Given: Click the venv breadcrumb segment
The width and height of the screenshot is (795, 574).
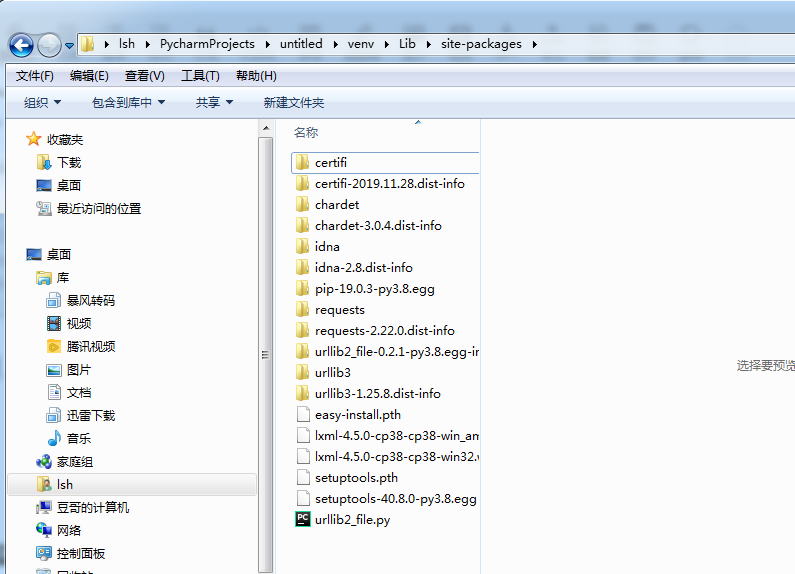Looking at the screenshot, I should pos(361,44).
